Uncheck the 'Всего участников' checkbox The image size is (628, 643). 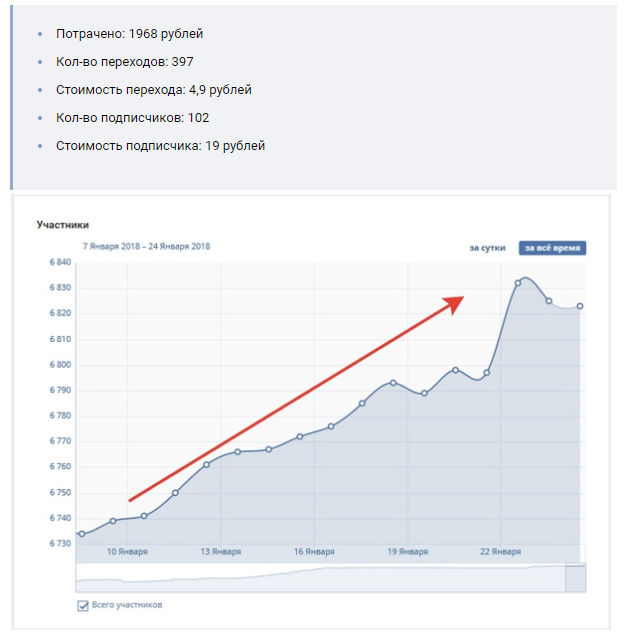coord(83,605)
